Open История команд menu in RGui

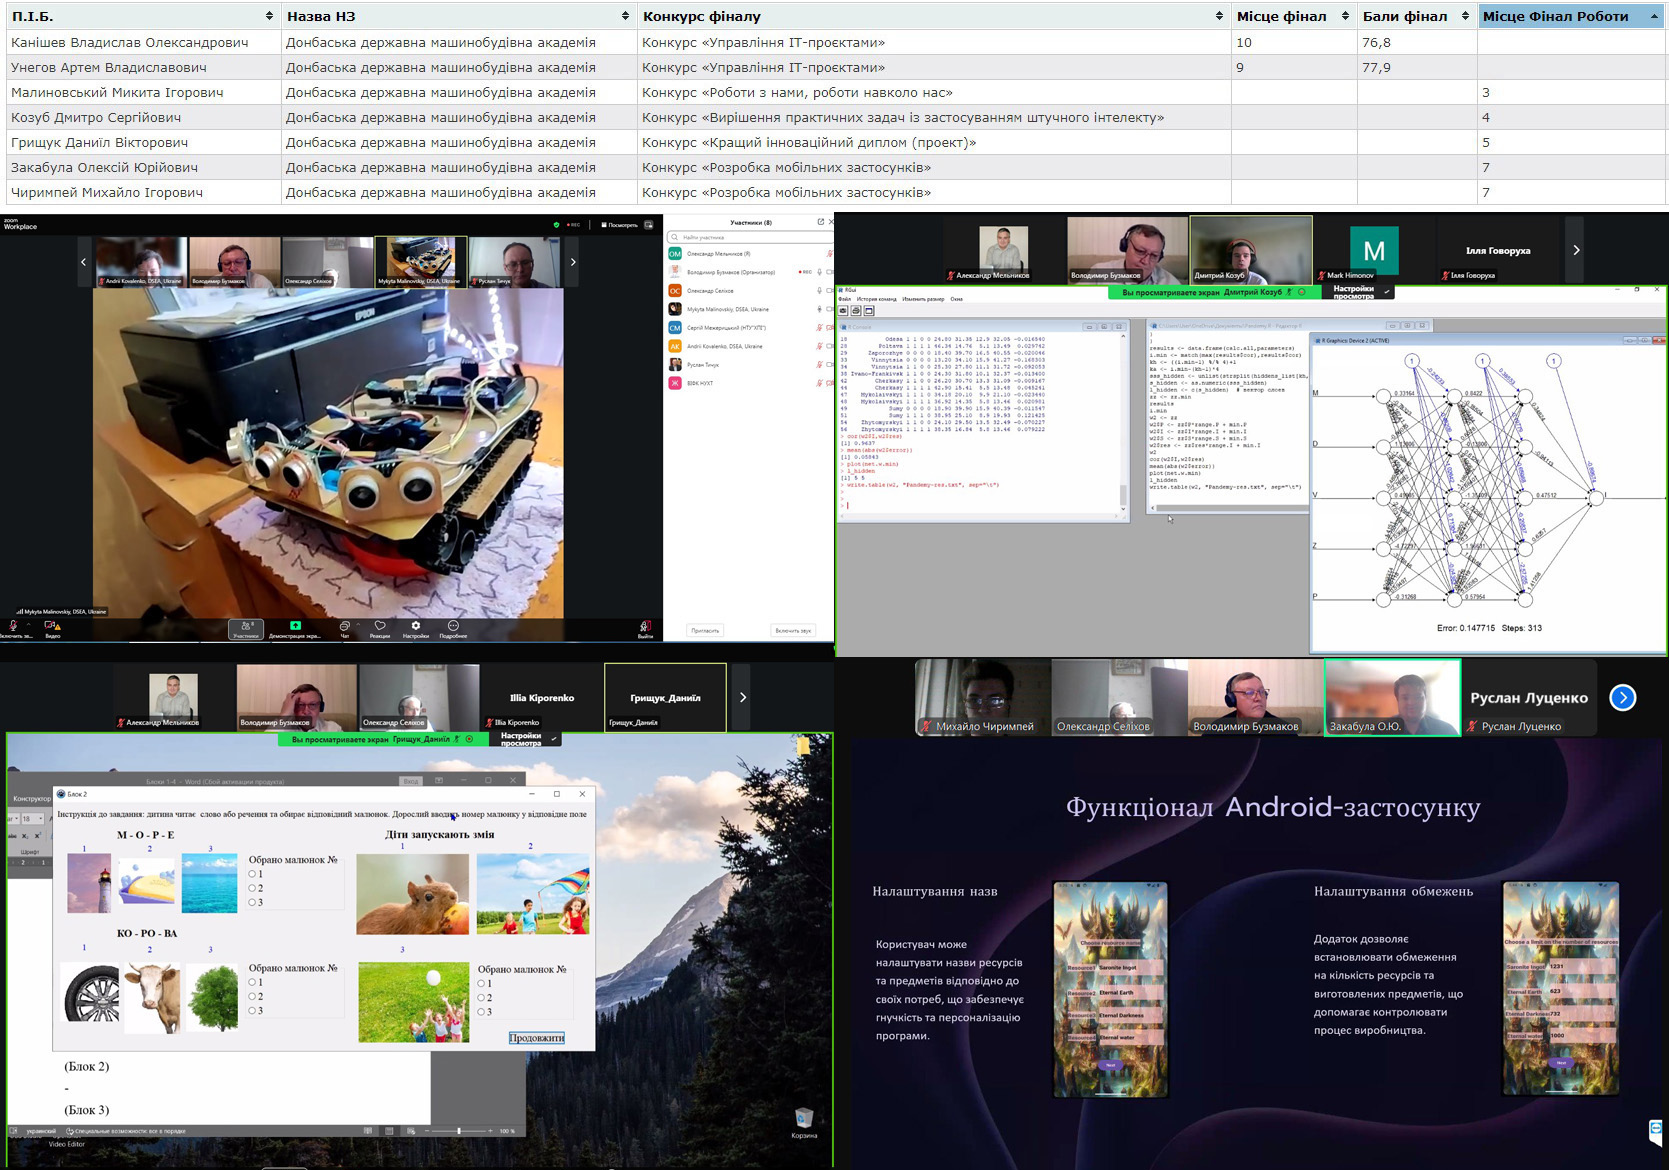coord(876,299)
